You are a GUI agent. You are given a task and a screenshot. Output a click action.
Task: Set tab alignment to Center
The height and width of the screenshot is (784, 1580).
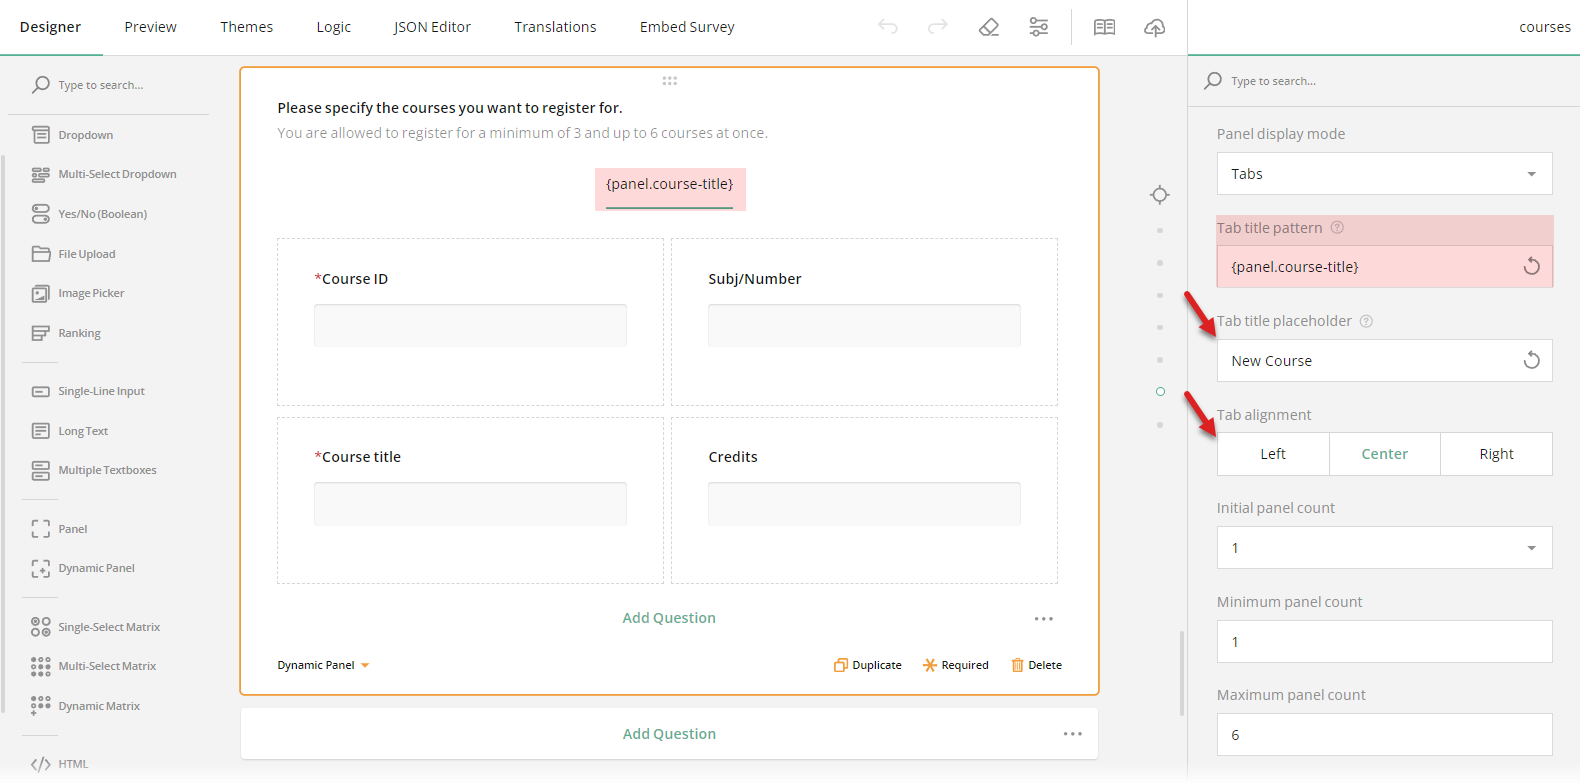(x=1385, y=454)
